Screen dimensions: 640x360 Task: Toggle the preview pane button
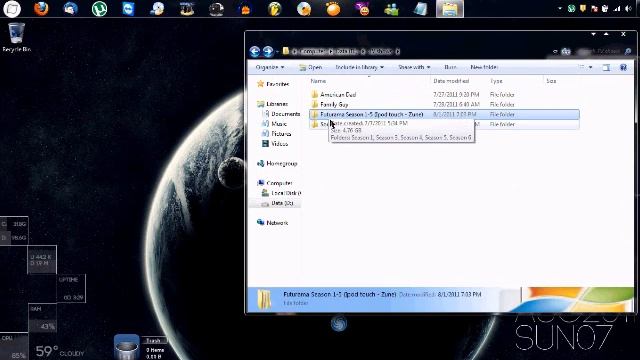pos(606,68)
